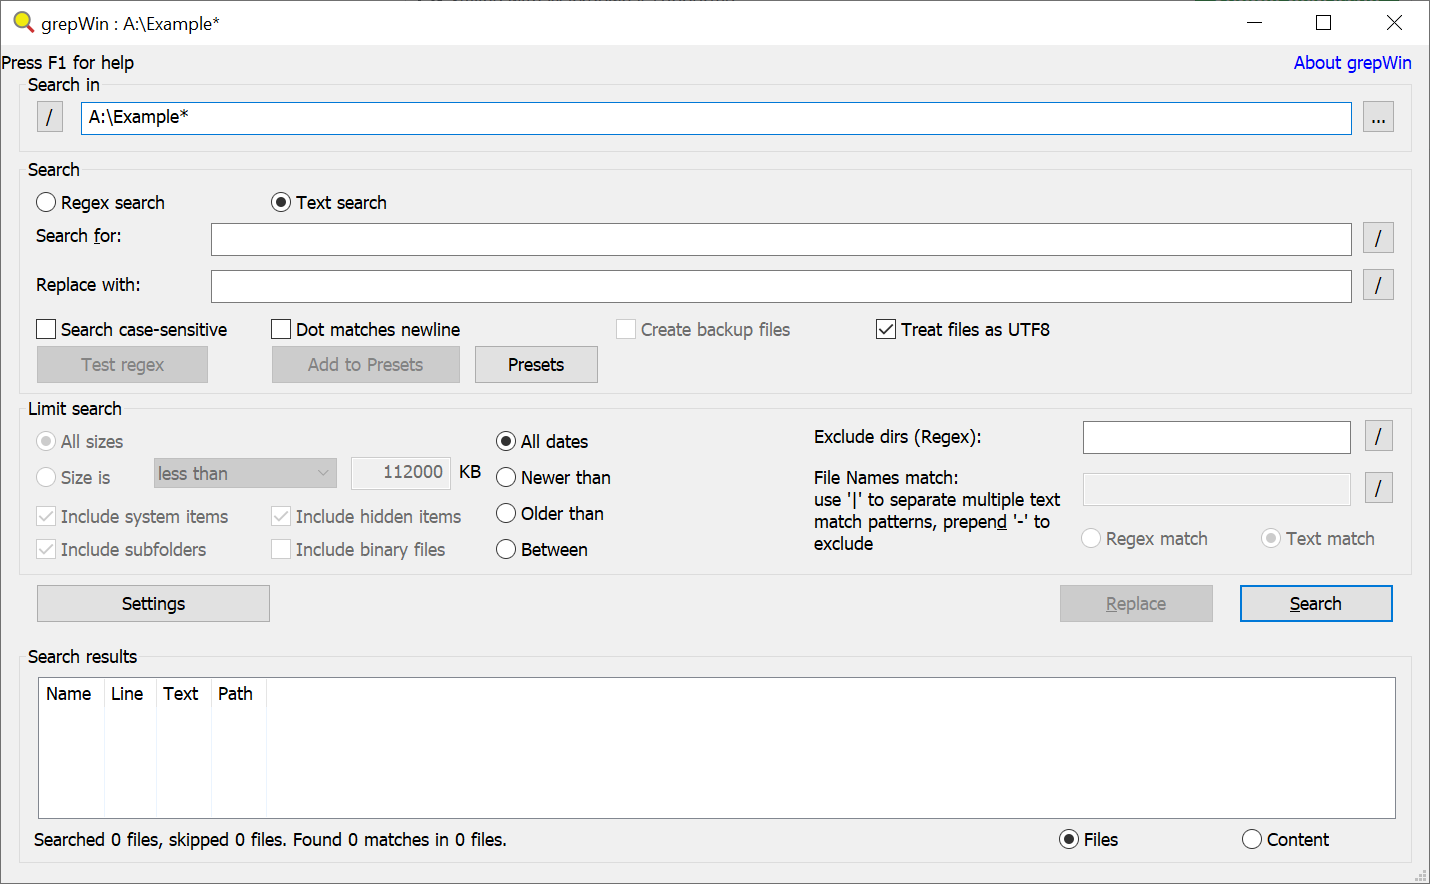
Task: Check the "Dot matches newline" option
Action: (280, 329)
